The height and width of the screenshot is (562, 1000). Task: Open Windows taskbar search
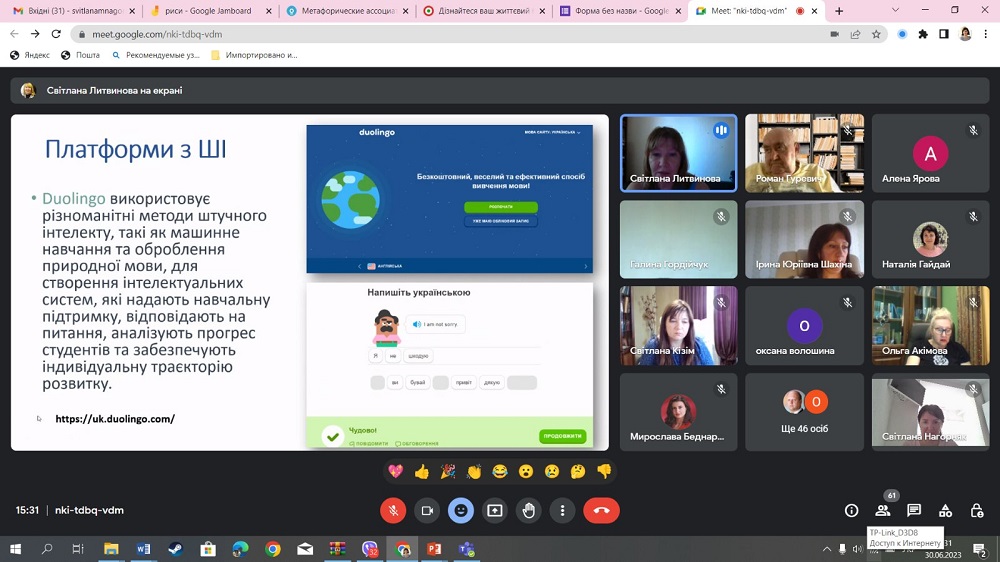(x=47, y=549)
